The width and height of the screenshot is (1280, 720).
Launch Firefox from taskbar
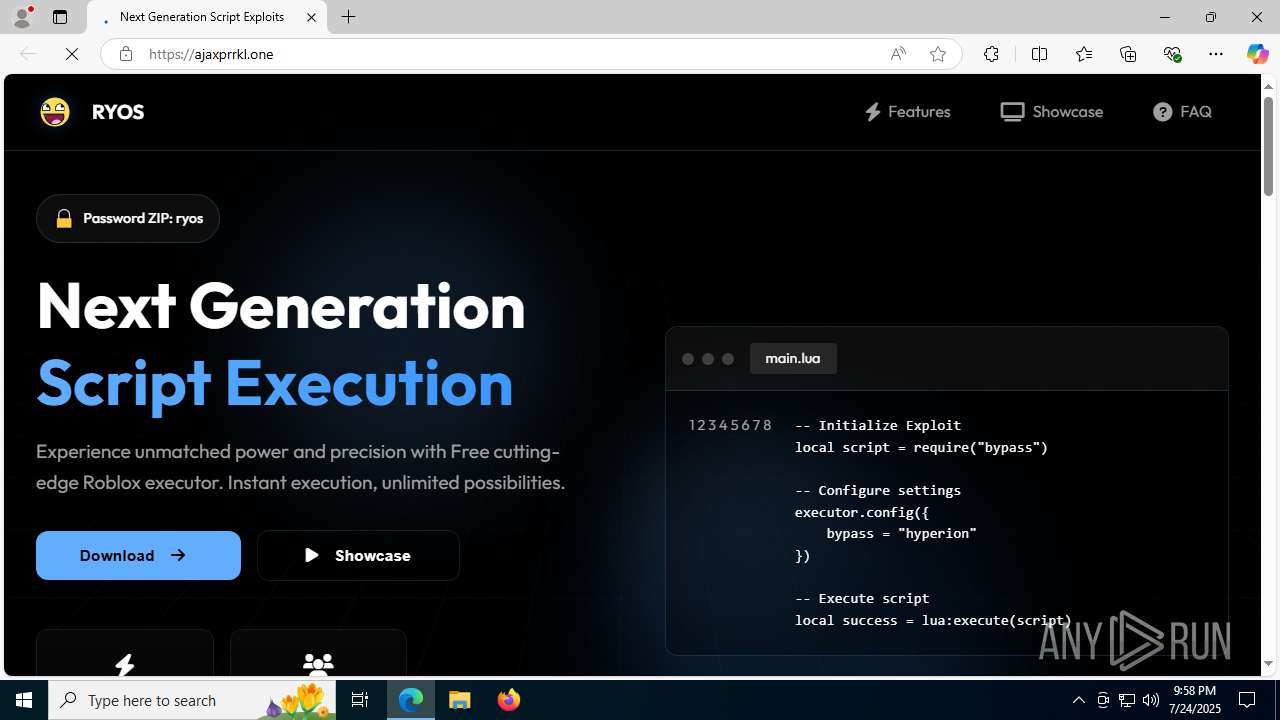tap(509, 700)
